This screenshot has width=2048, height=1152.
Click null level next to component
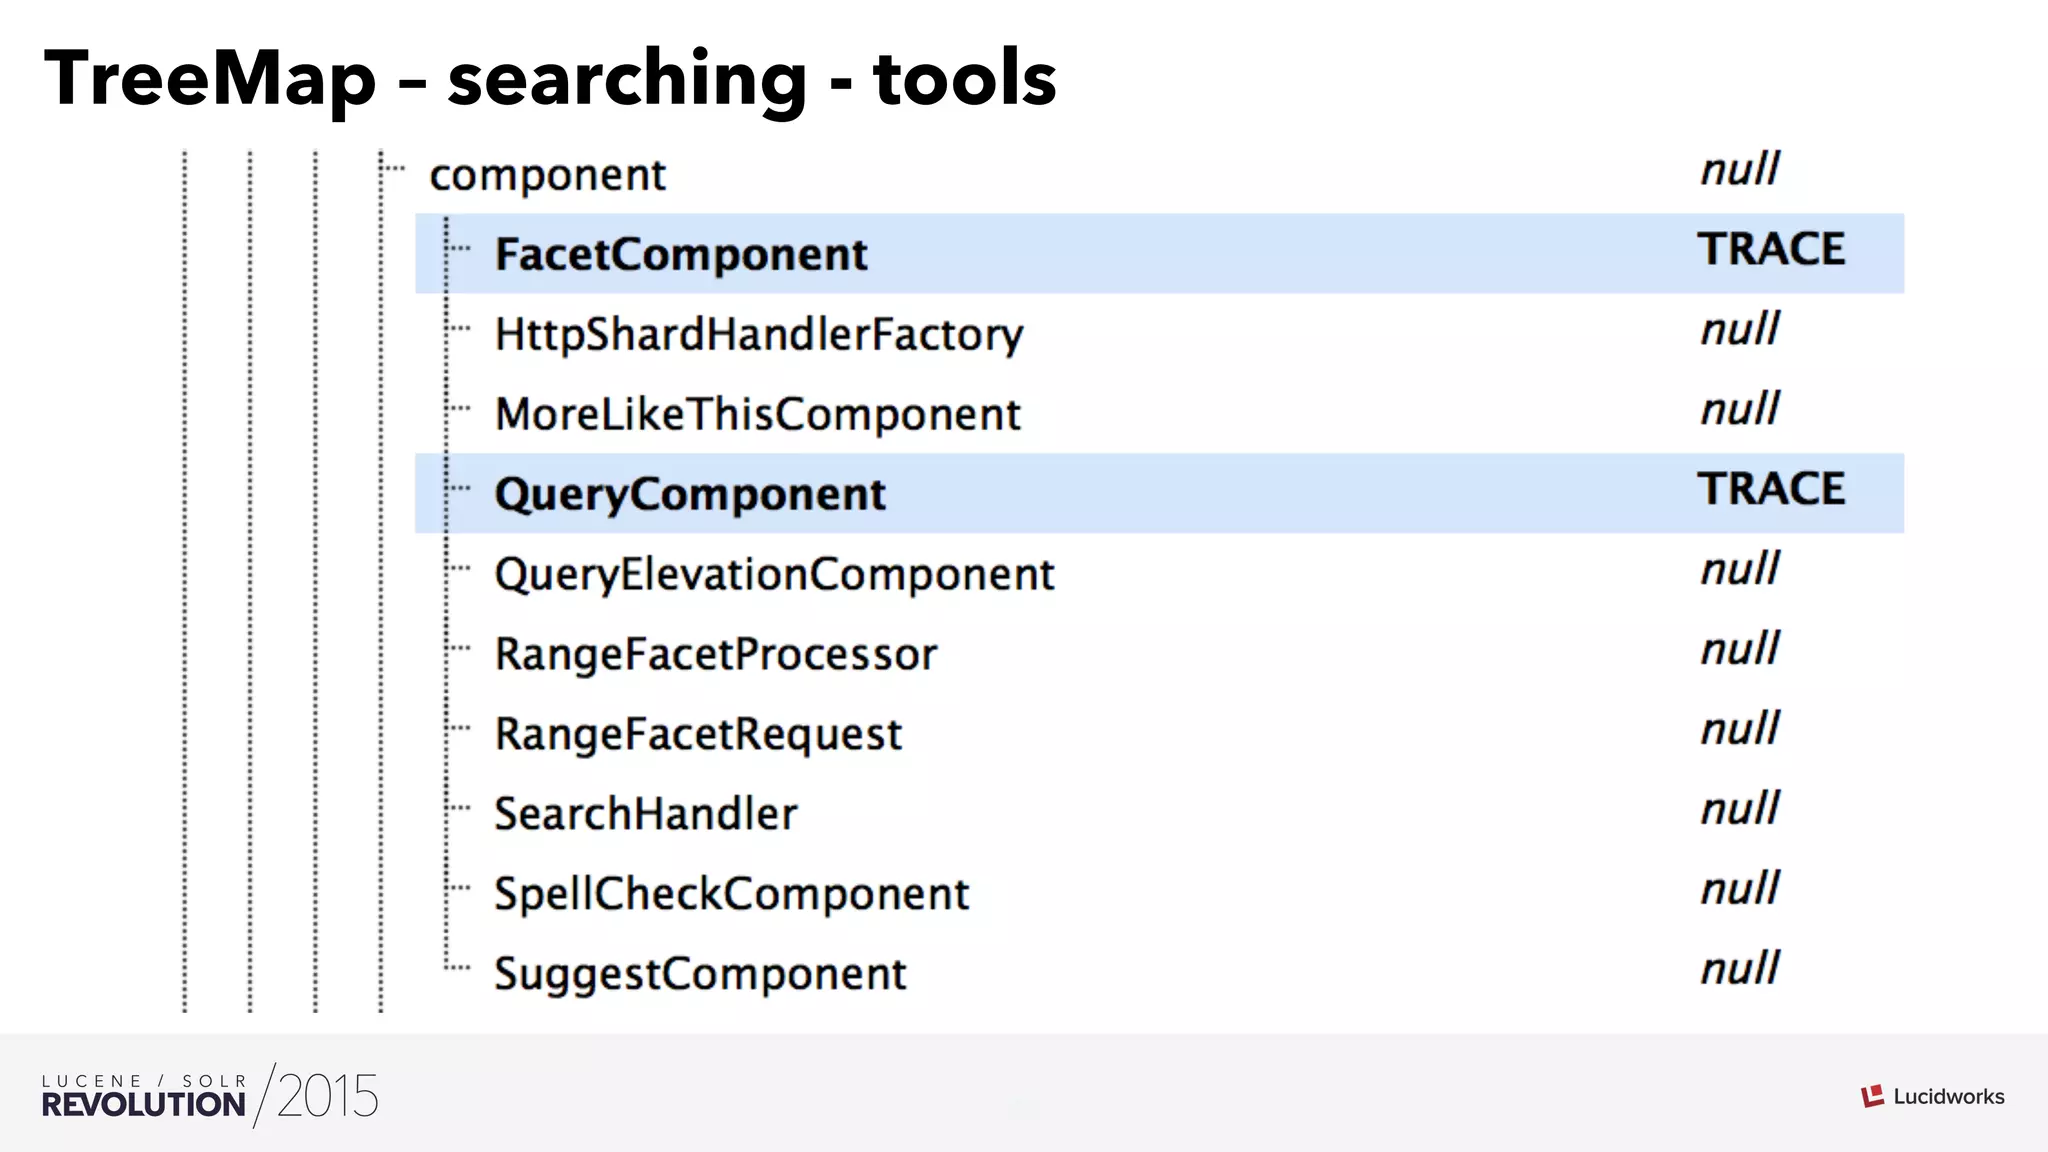[x=1740, y=169]
